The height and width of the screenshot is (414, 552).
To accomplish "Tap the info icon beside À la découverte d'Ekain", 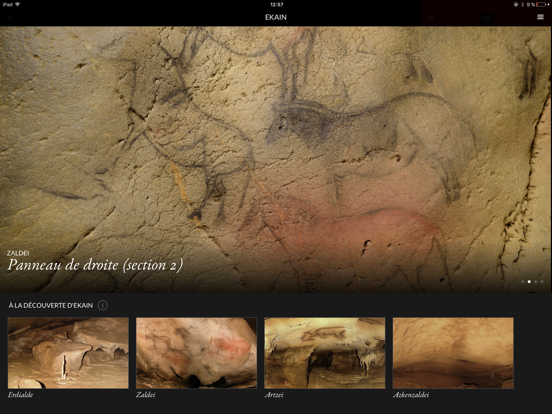I will pos(102,305).
